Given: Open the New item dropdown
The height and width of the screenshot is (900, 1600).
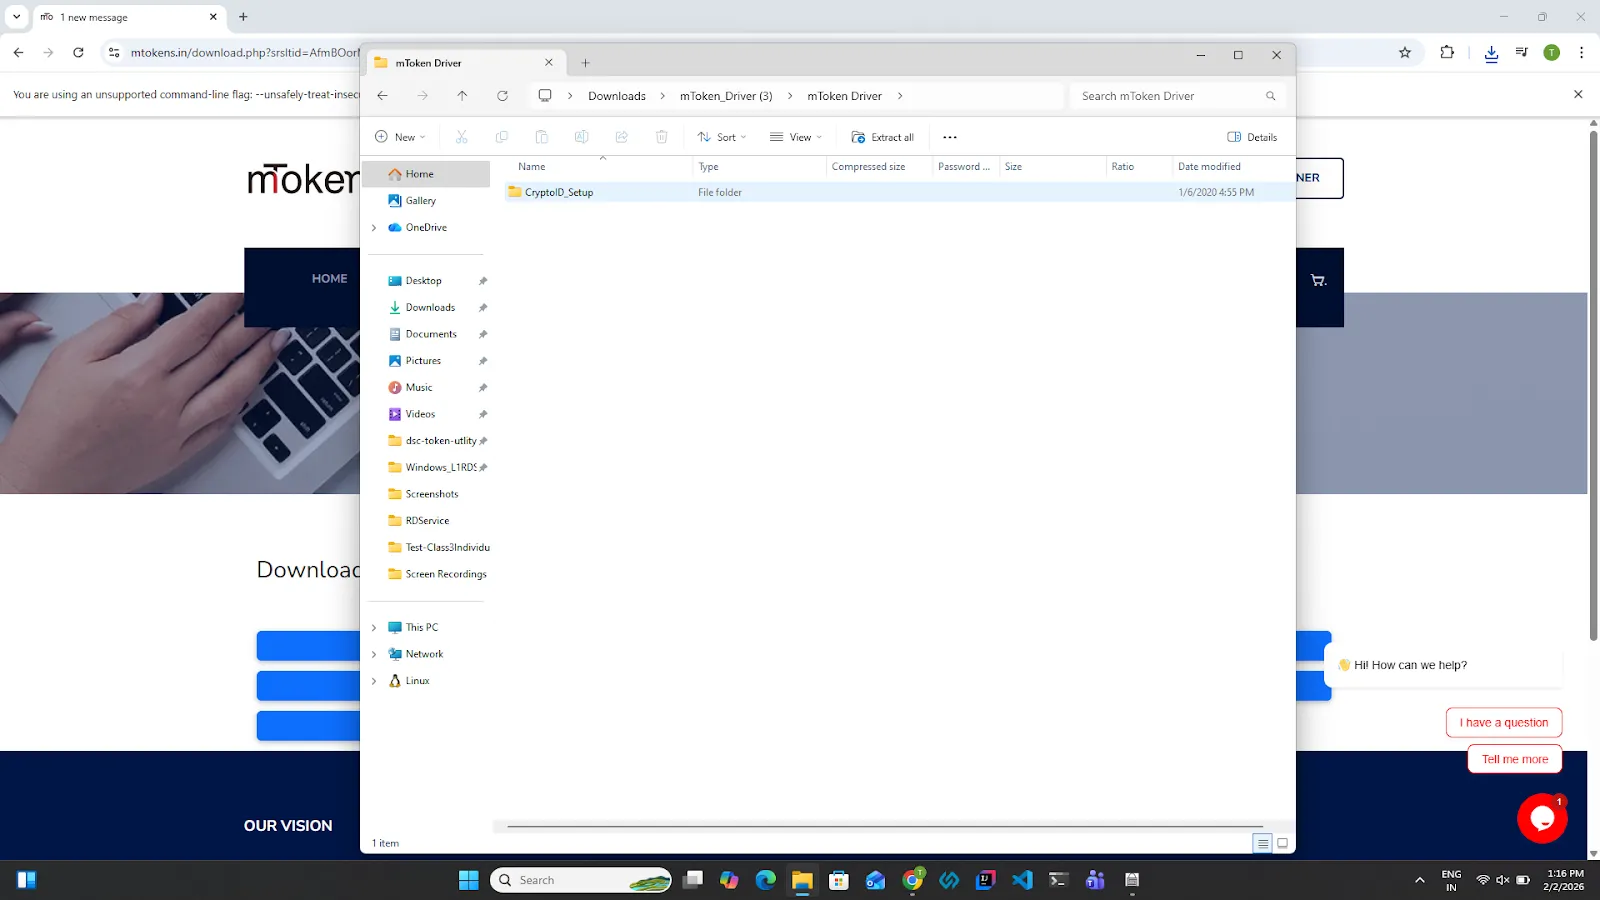Looking at the screenshot, I should tap(400, 137).
